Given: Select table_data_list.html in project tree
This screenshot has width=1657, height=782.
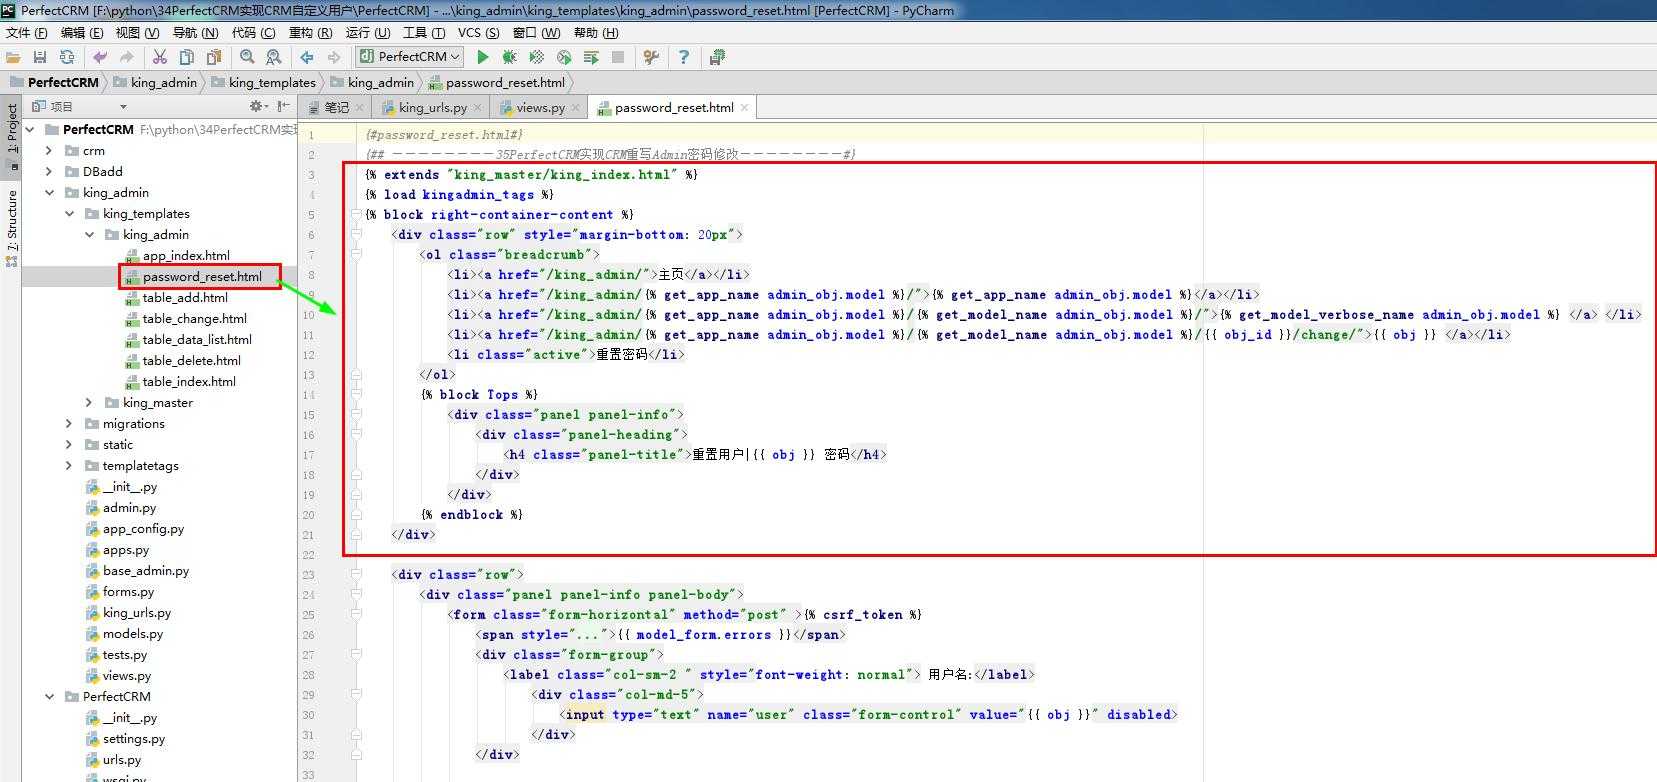Looking at the screenshot, I should (x=197, y=339).
